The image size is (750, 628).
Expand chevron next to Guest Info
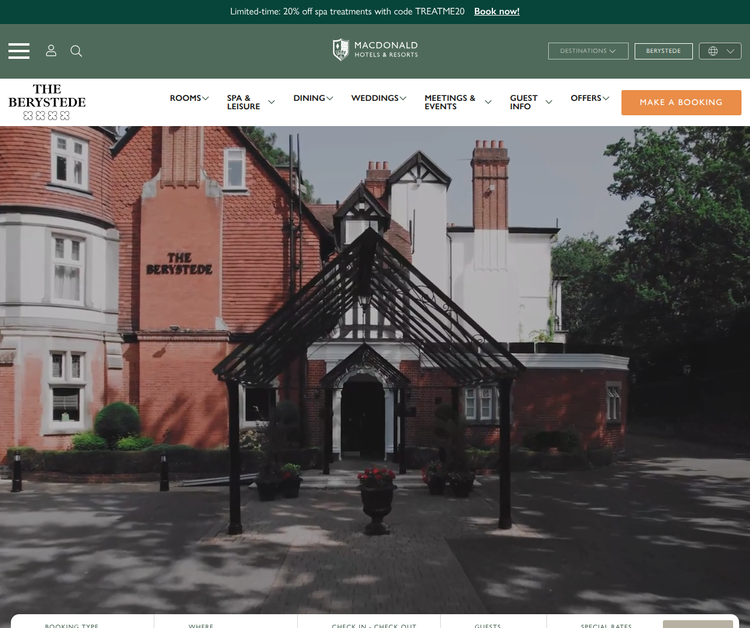tap(549, 102)
